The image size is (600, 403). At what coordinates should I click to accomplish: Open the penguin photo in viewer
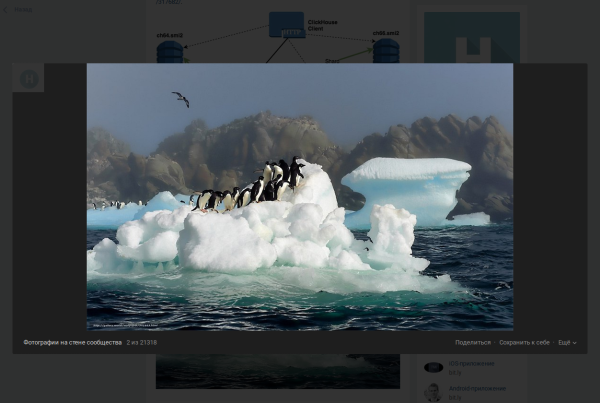tap(300, 197)
